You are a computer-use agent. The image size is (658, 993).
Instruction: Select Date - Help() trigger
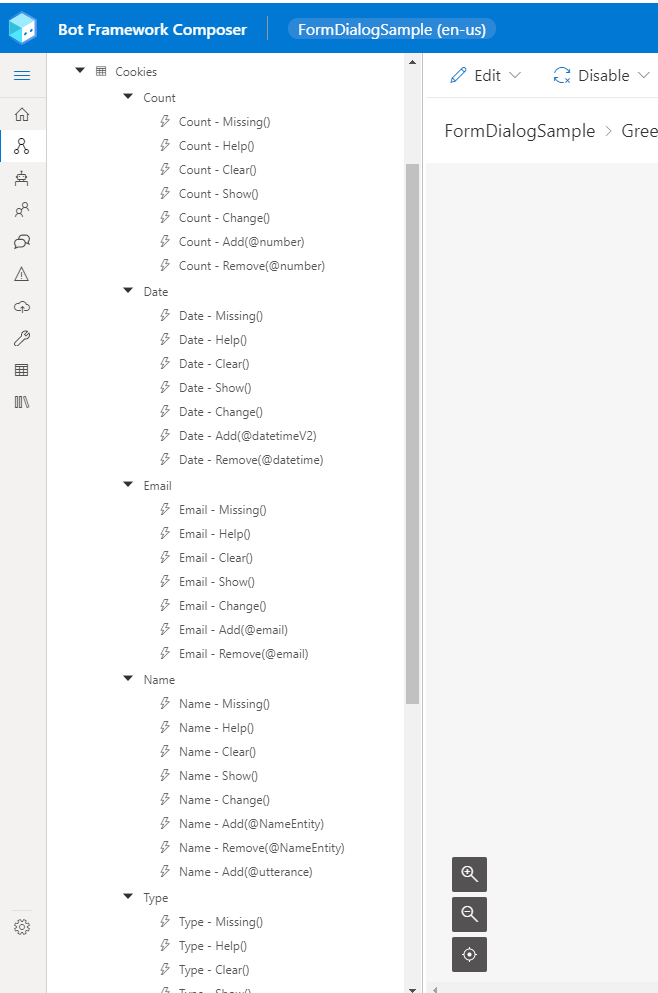[x=213, y=339]
